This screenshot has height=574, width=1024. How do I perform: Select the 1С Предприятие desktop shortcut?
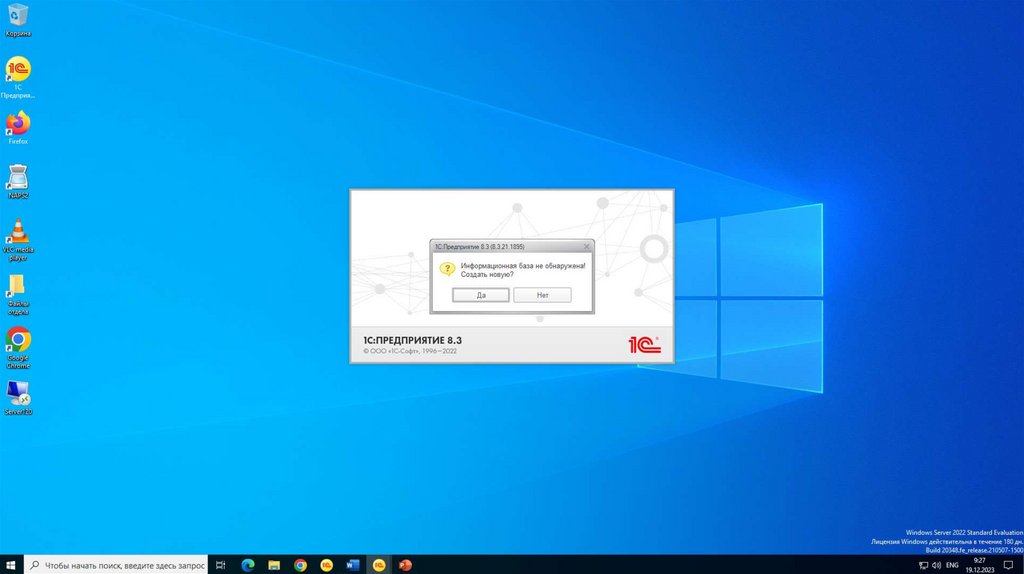(x=18, y=77)
